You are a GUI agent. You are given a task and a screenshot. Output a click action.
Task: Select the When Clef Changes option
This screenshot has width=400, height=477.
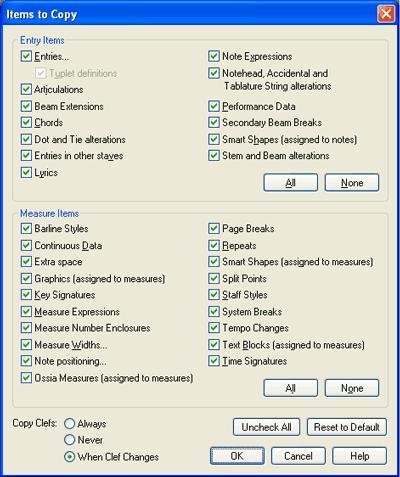coord(69,457)
